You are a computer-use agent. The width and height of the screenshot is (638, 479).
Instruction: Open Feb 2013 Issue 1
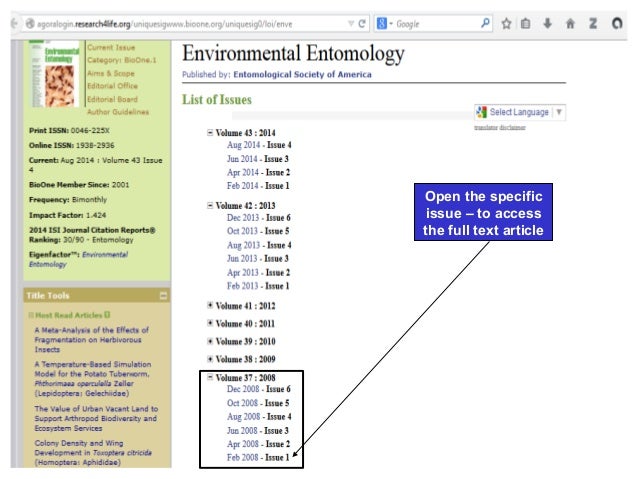point(258,286)
